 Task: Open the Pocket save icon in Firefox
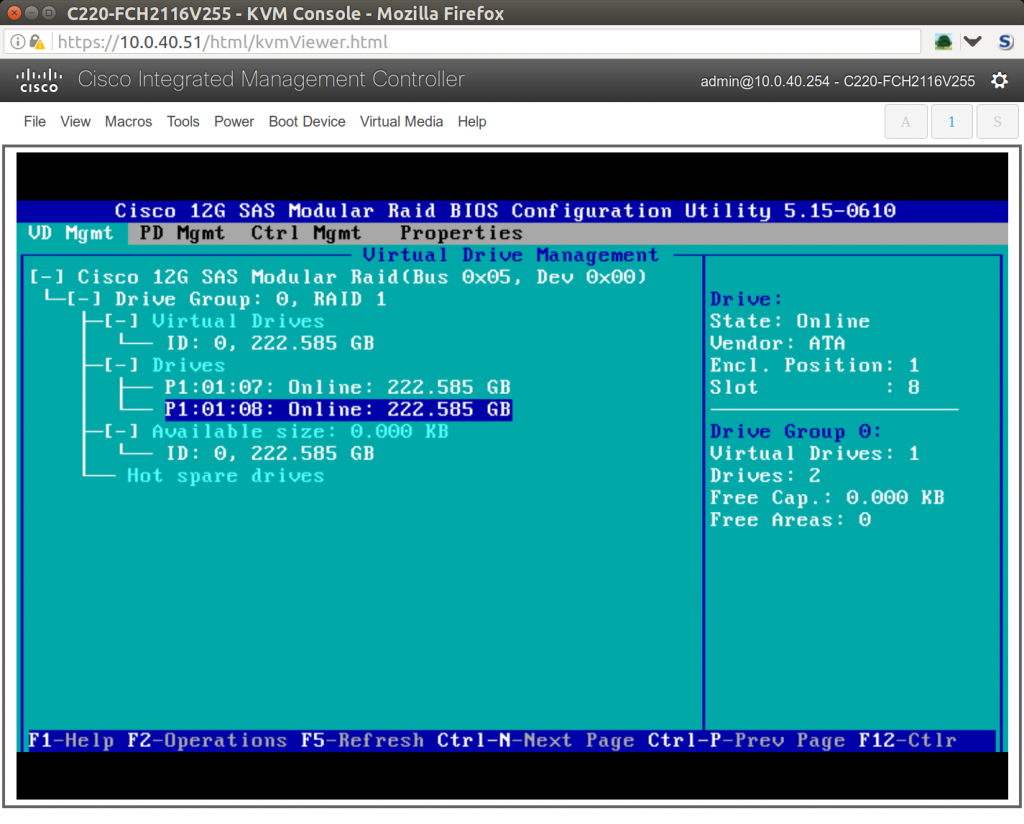[972, 42]
